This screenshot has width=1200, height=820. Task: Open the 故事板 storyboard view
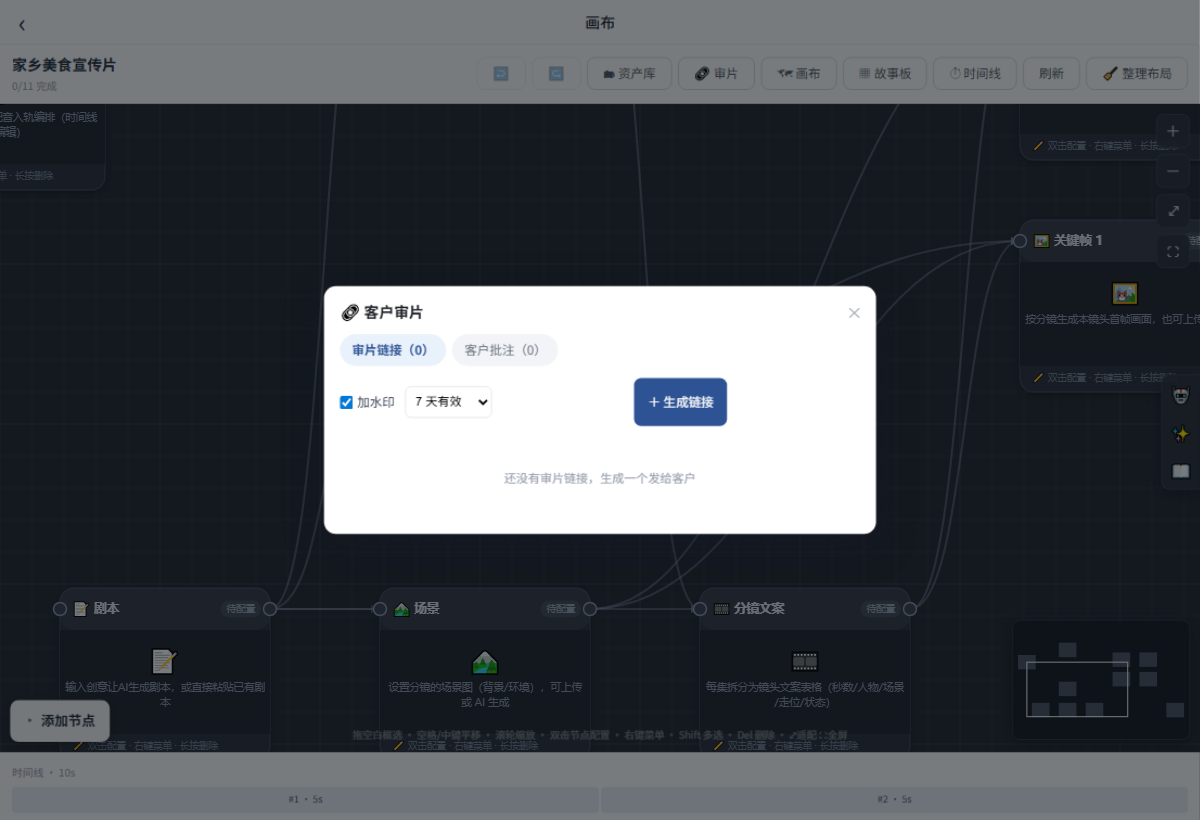884,73
